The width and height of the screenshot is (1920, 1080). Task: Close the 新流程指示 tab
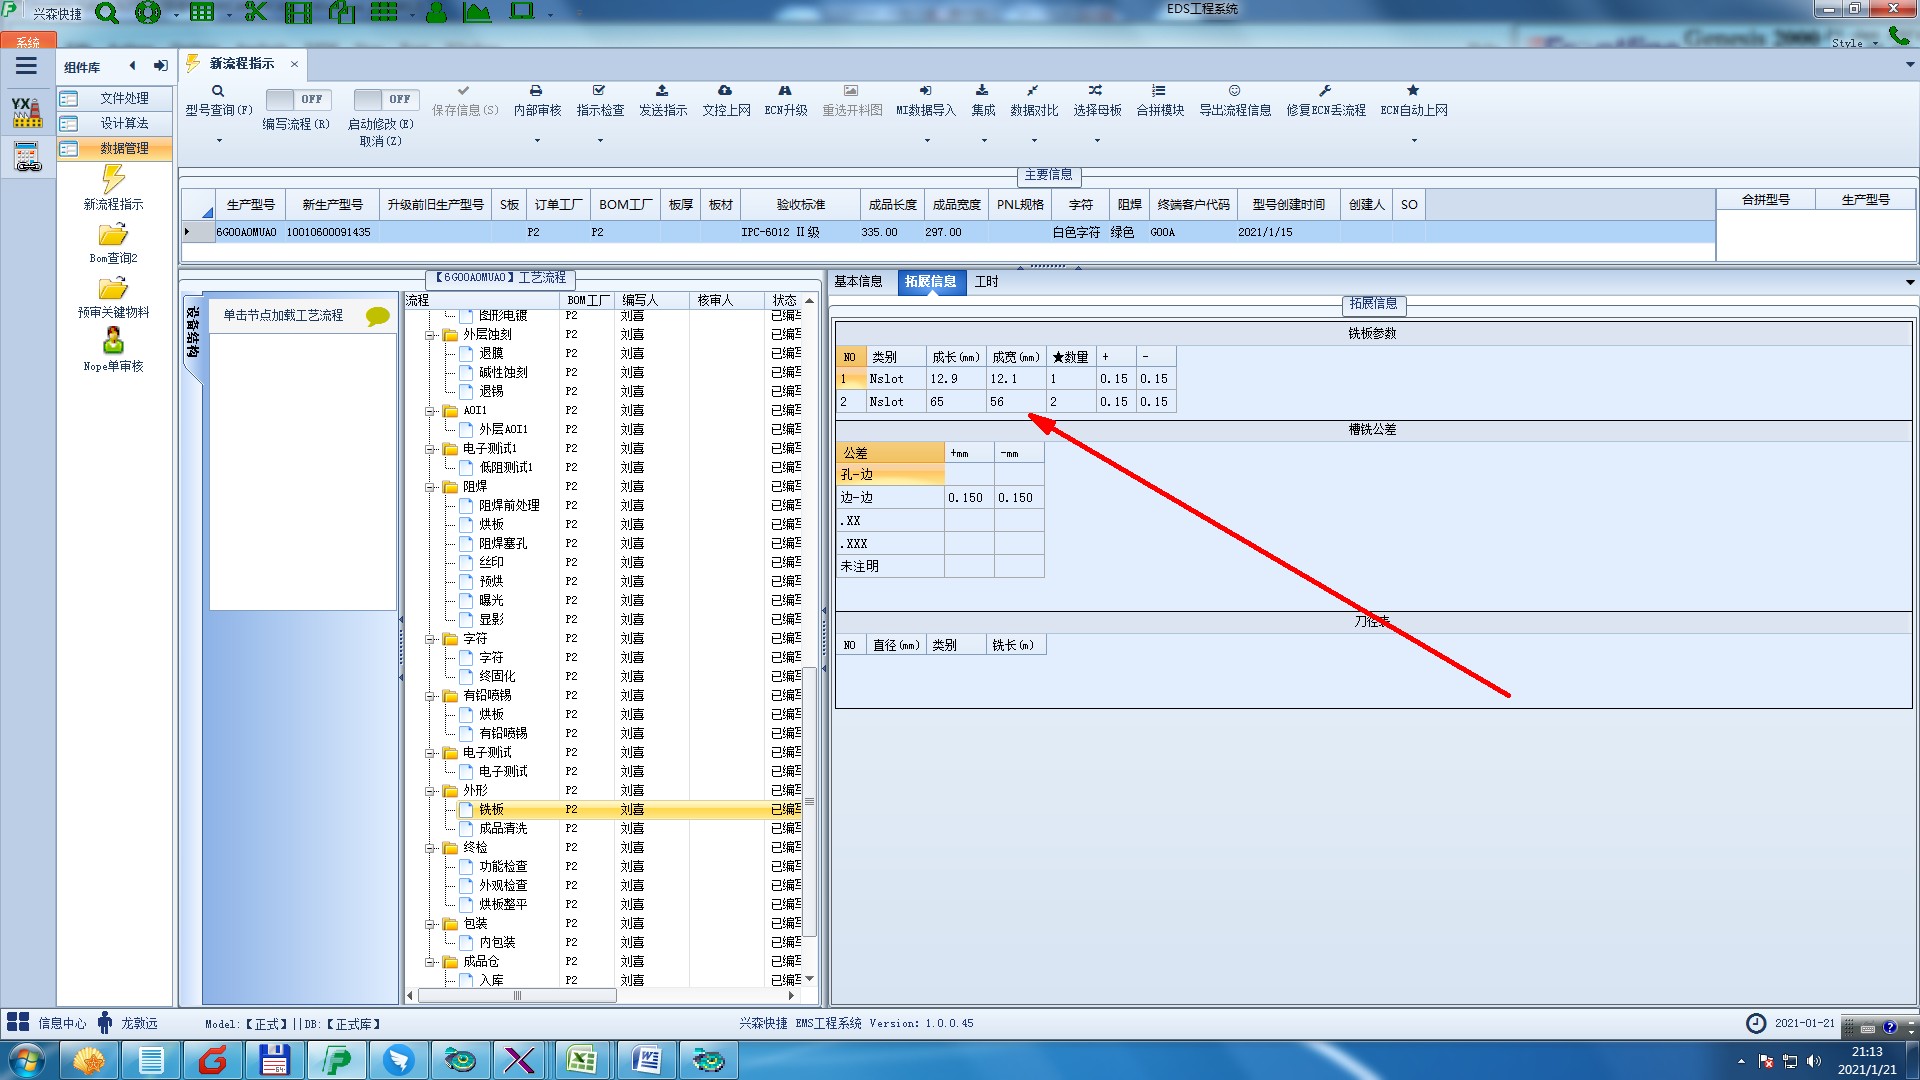coord(294,64)
